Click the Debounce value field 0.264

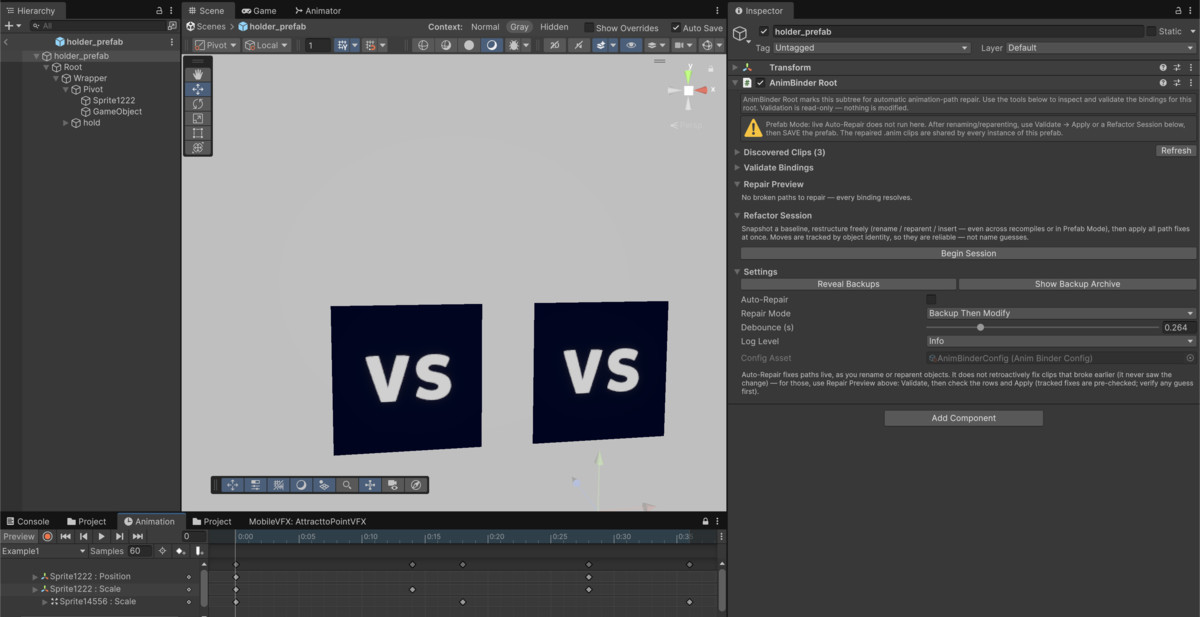[x=1178, y=327]
